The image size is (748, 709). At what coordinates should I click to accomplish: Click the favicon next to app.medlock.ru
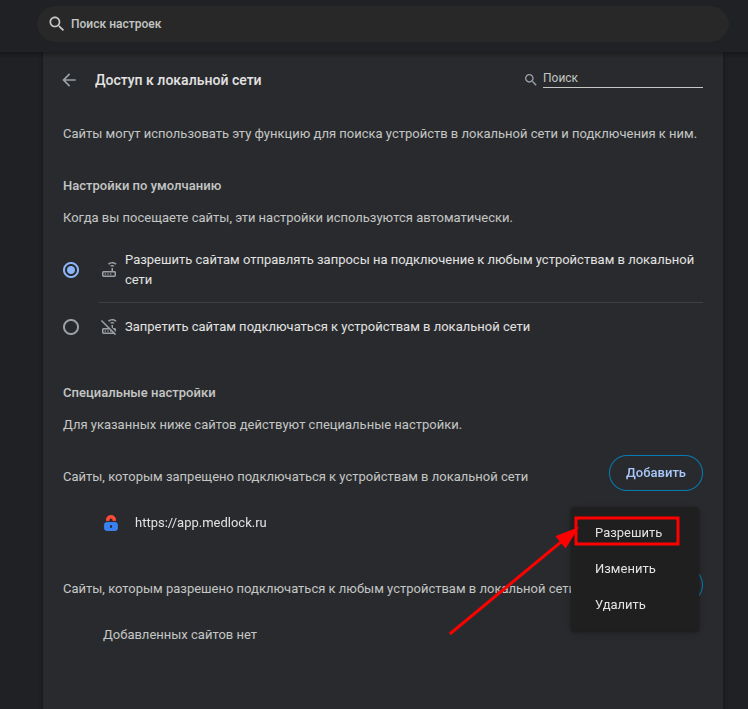coord(111,522)
